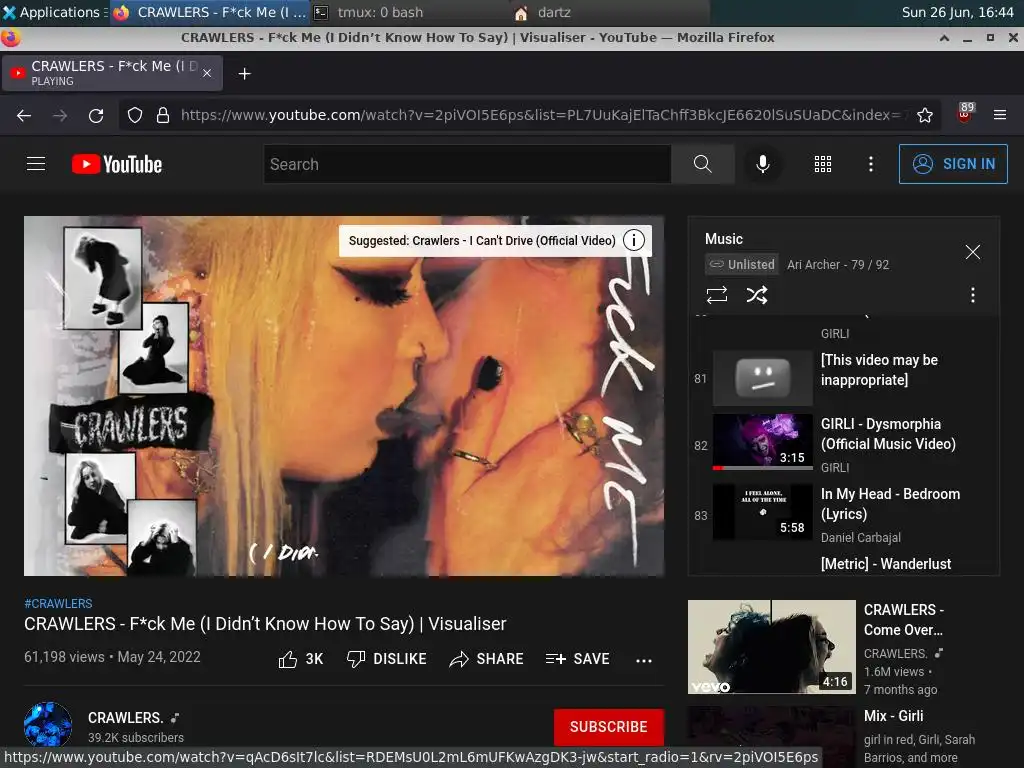Click the video title text
1024x768 pixels.
pos(265,624)
